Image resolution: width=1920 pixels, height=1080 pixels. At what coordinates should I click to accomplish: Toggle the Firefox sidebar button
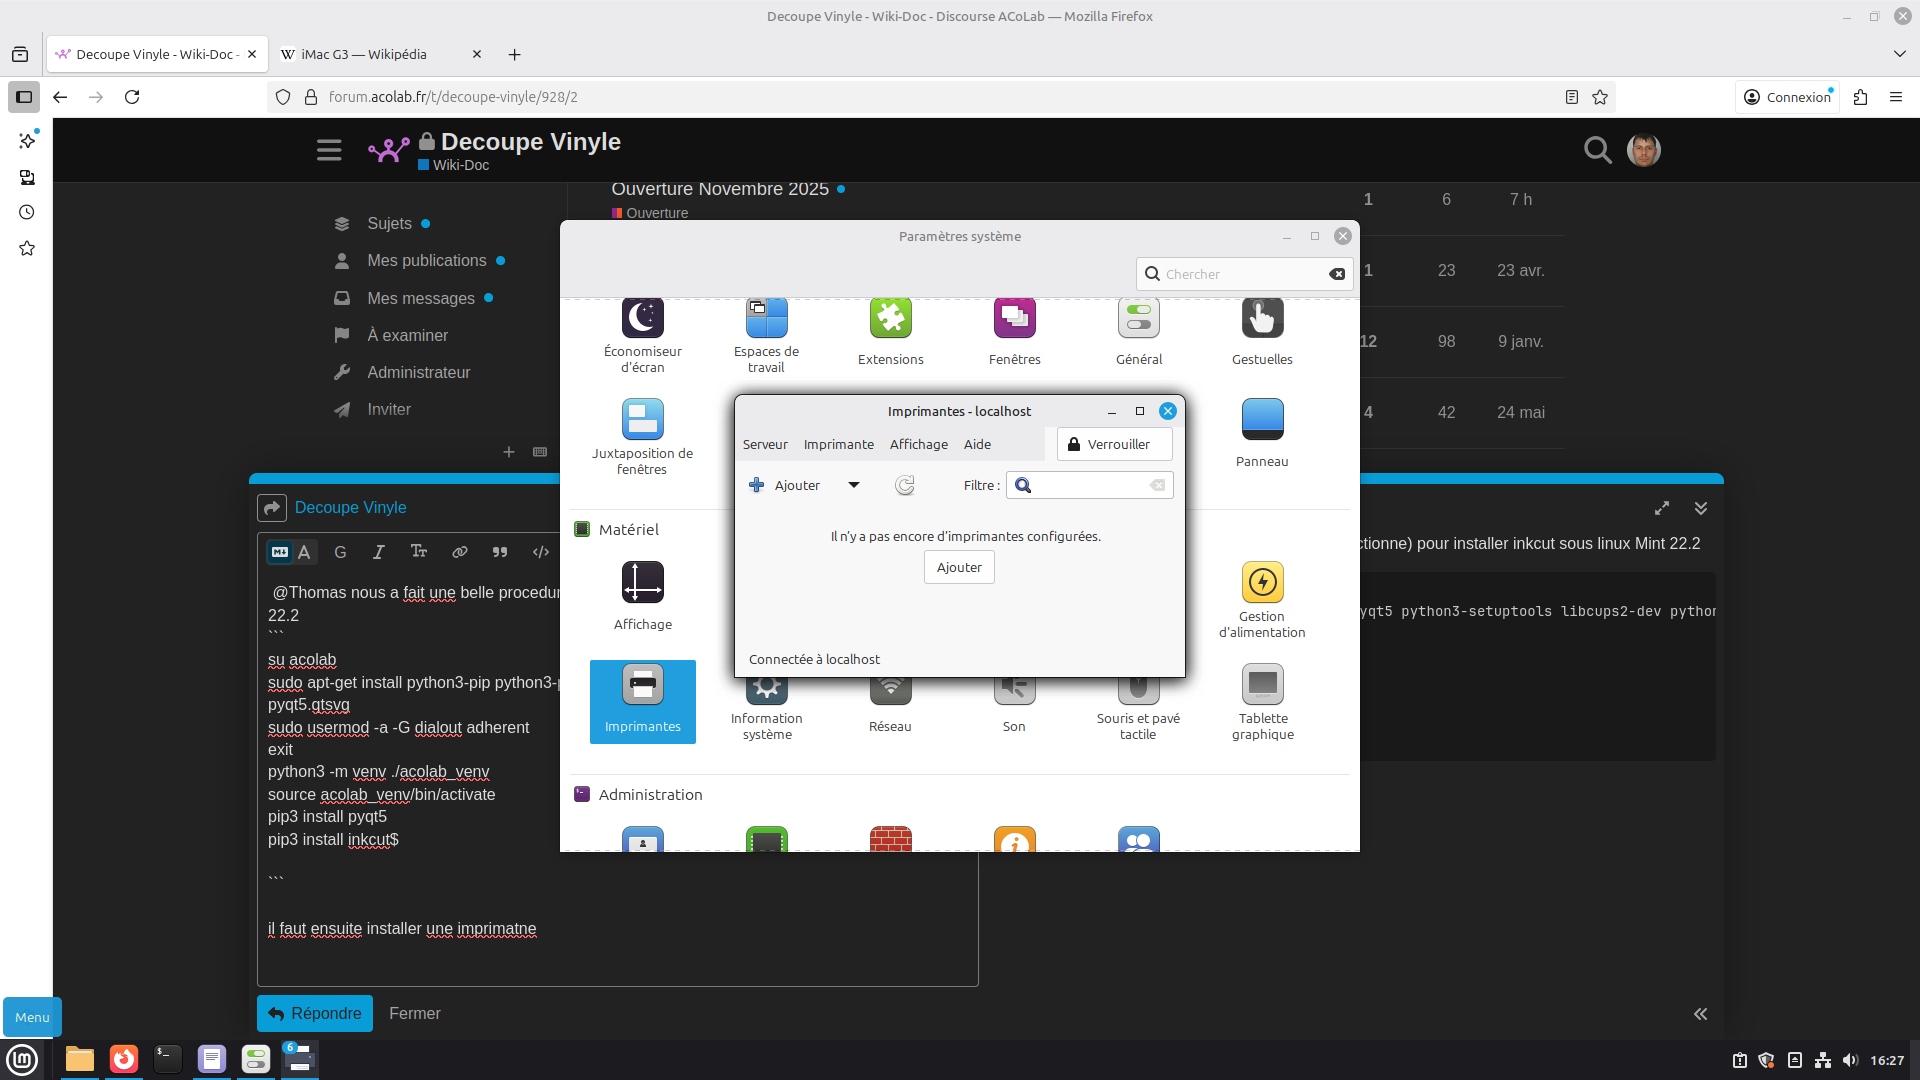pos(24,97)
